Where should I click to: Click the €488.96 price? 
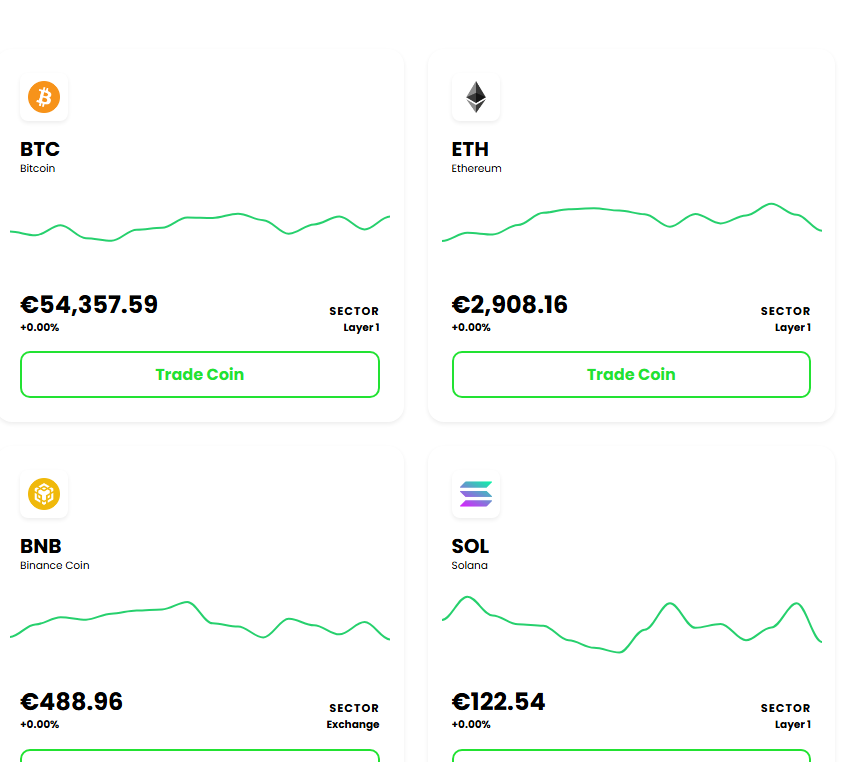click(x=71, y=702)
